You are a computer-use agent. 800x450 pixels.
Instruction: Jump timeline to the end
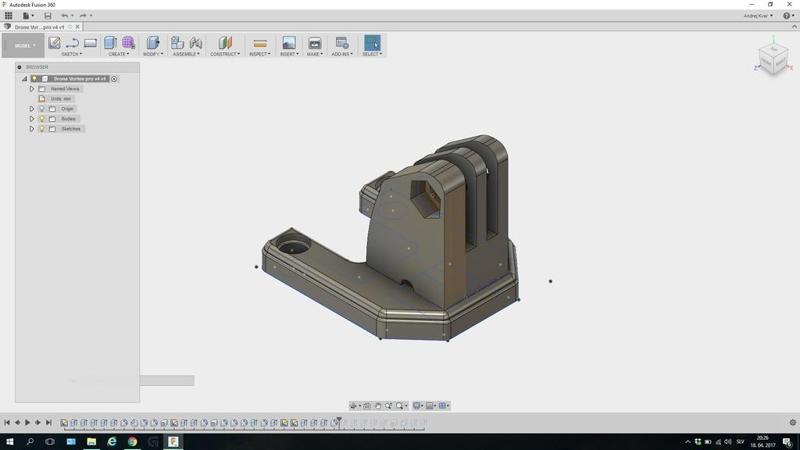coord(48,422)
